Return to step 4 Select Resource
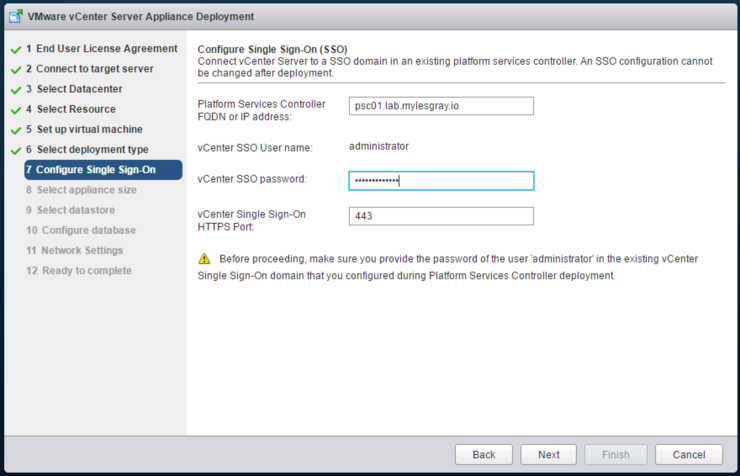The height and width of the screenshot is (476, 740). coord(71,109)
